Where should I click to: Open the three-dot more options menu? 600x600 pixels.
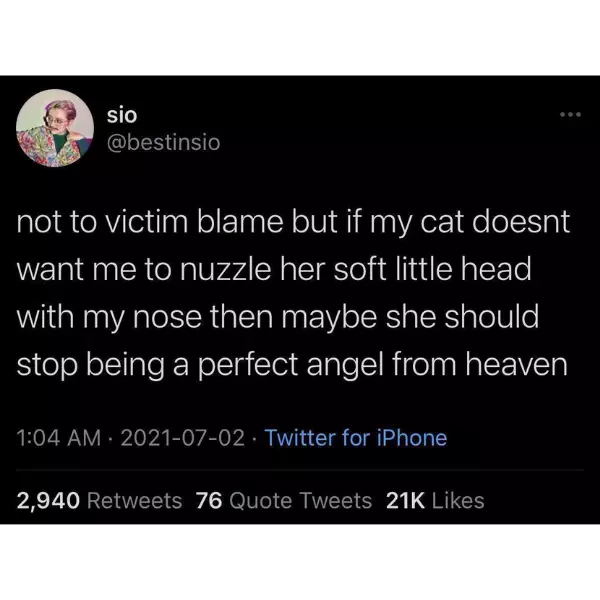tap(571, 114)
